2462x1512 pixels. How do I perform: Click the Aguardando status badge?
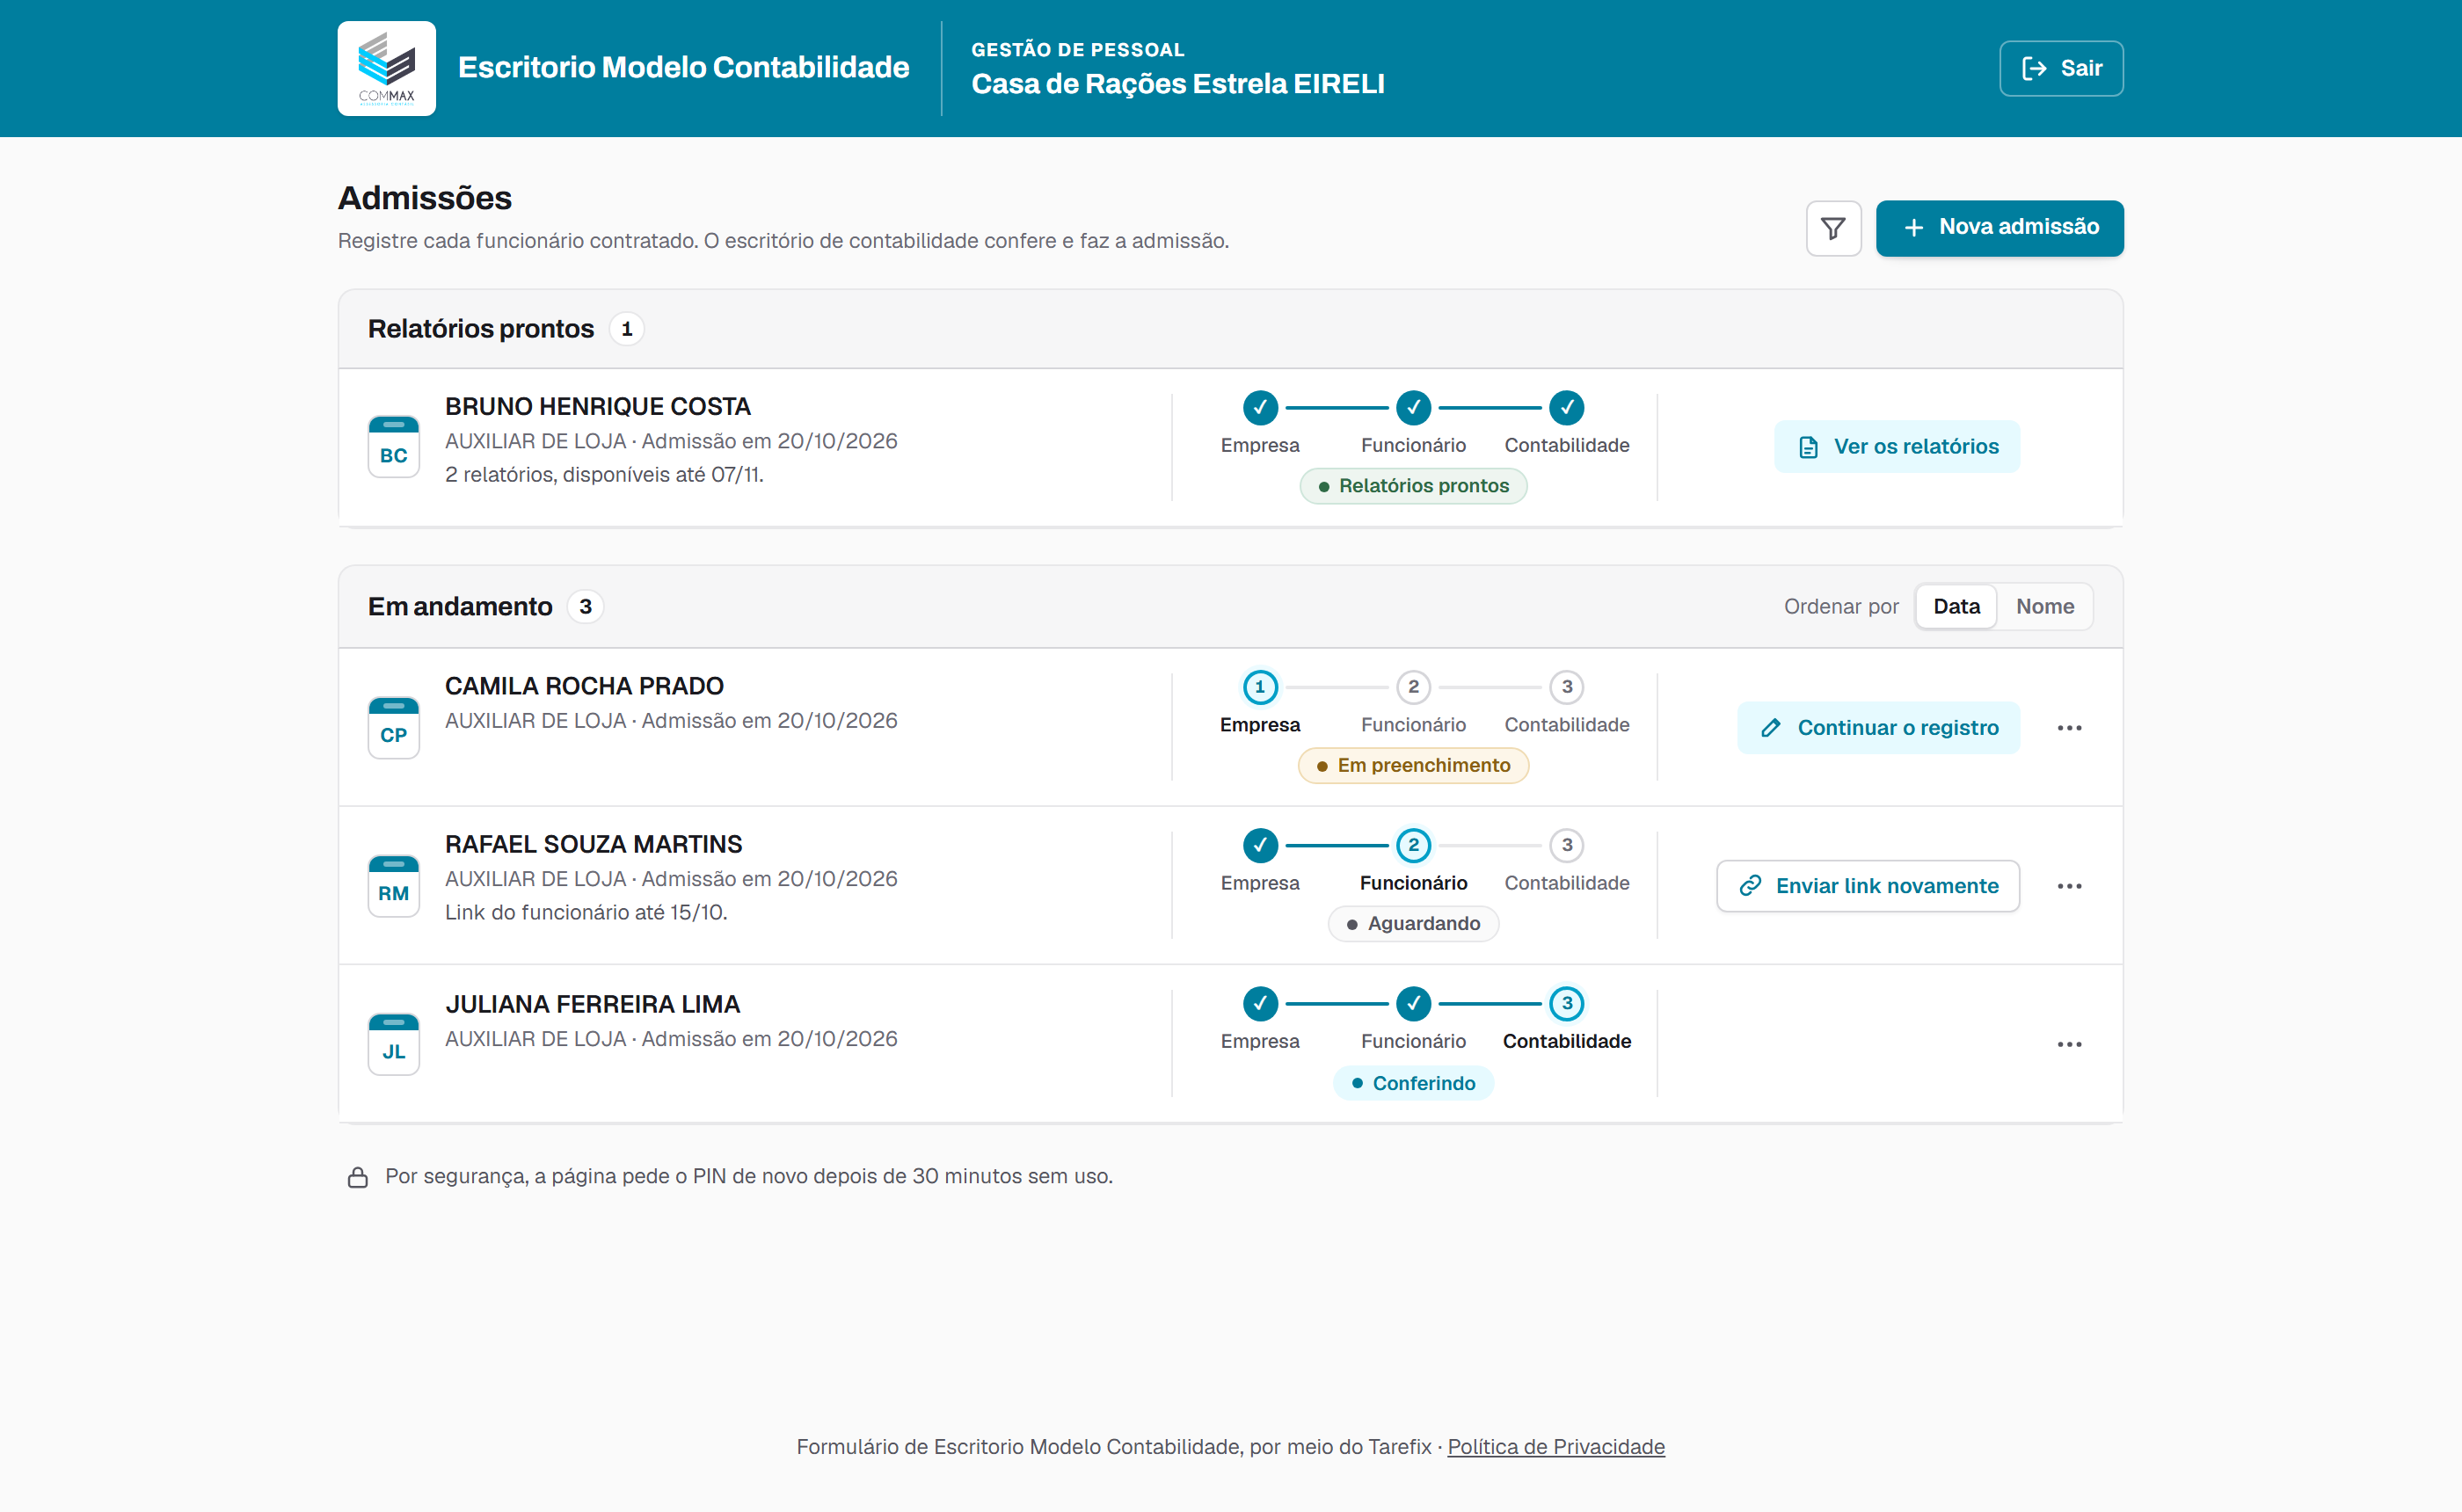(1413, 924)
